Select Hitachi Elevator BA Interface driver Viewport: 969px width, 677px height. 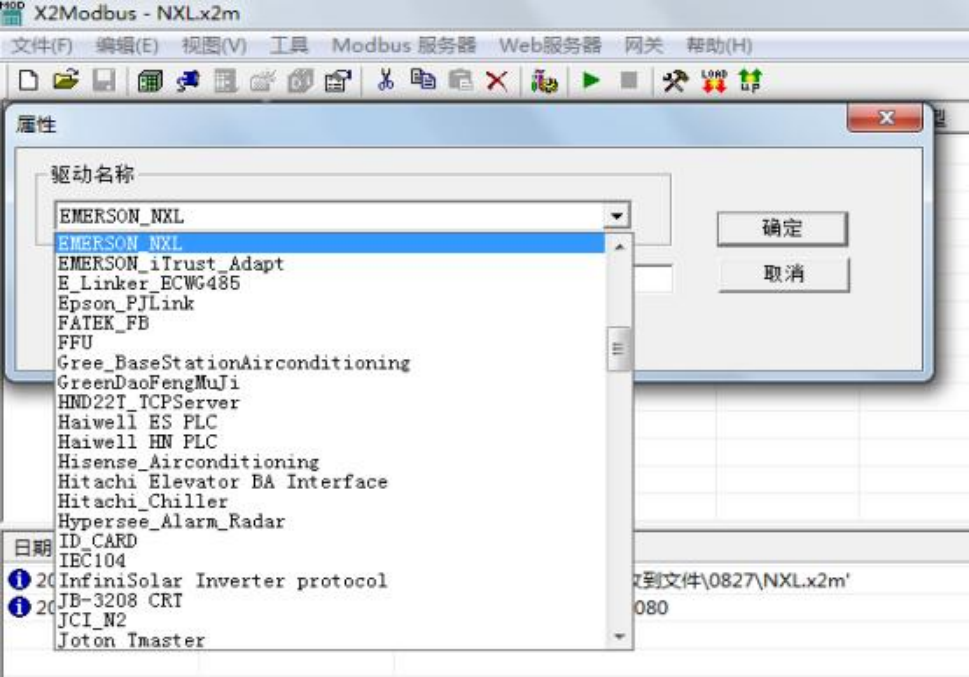coord(330,482)
